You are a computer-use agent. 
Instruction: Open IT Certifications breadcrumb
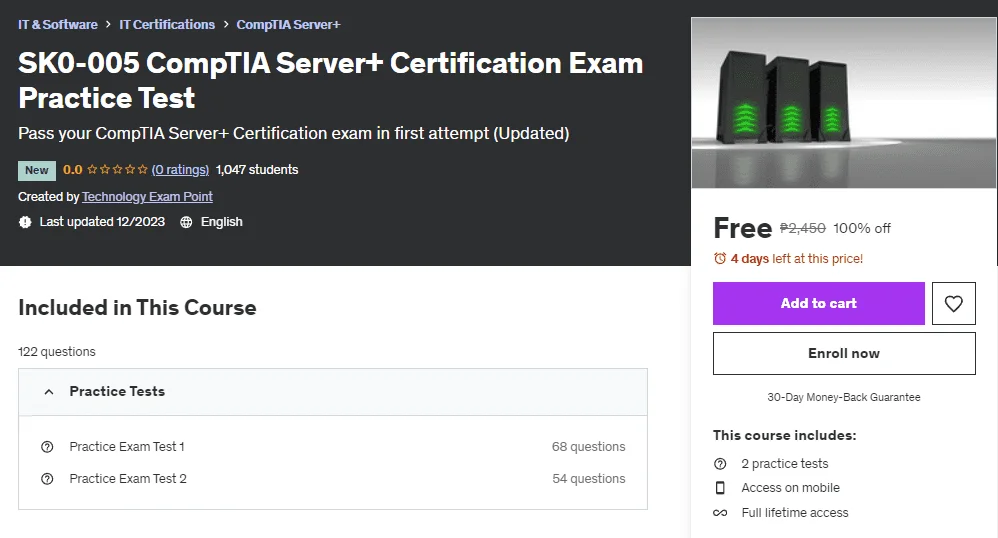[167, 25]
